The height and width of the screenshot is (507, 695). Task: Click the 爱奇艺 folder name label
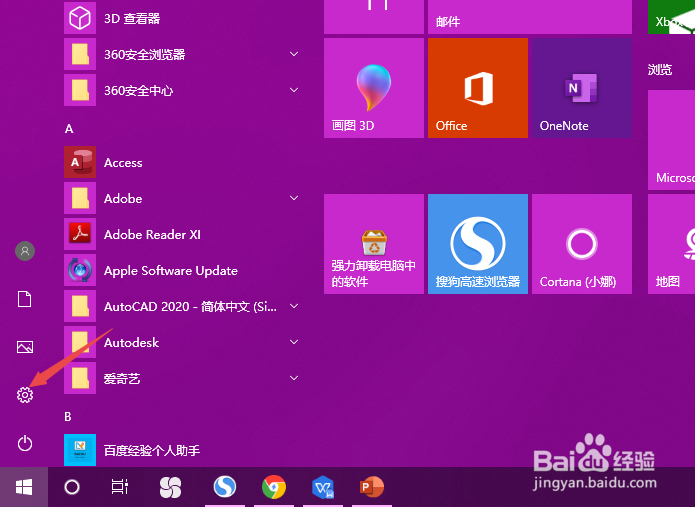point(122,378)
